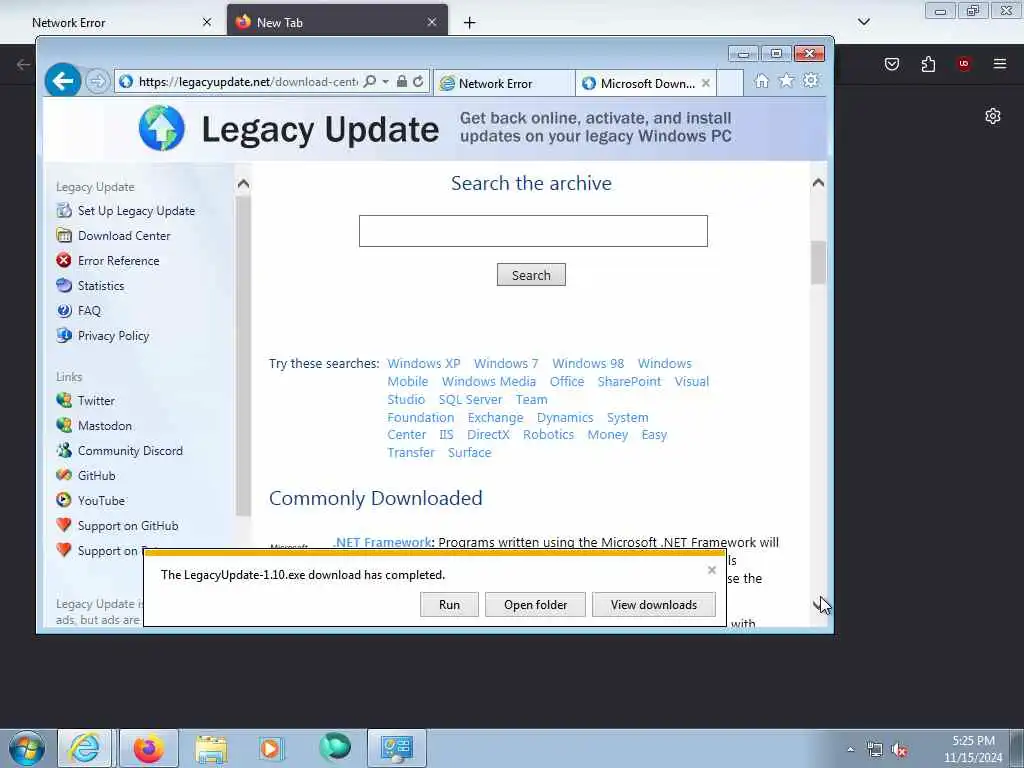The height and width of the screenshot is (768, 1024).
Task: Click the IE forward arrow button
Action: pyautogui.click(x=97, y=82)
